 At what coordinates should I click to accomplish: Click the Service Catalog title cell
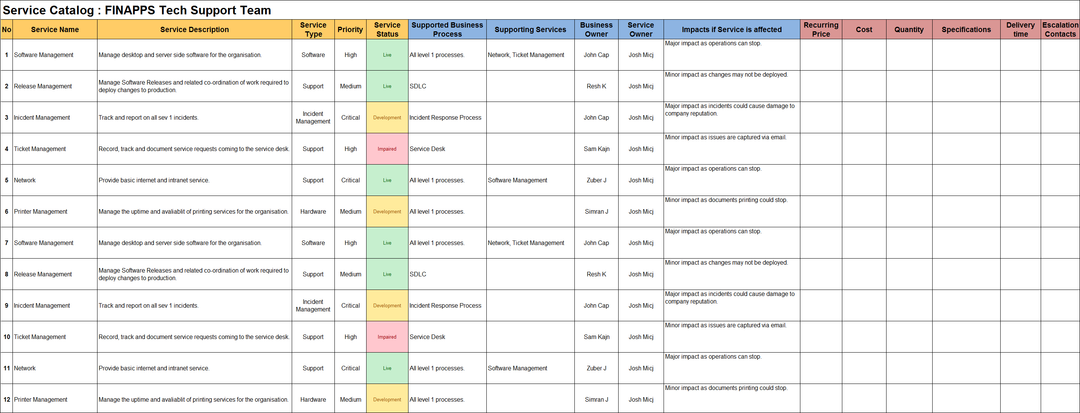pyautogui.click(x=138, y=9)
